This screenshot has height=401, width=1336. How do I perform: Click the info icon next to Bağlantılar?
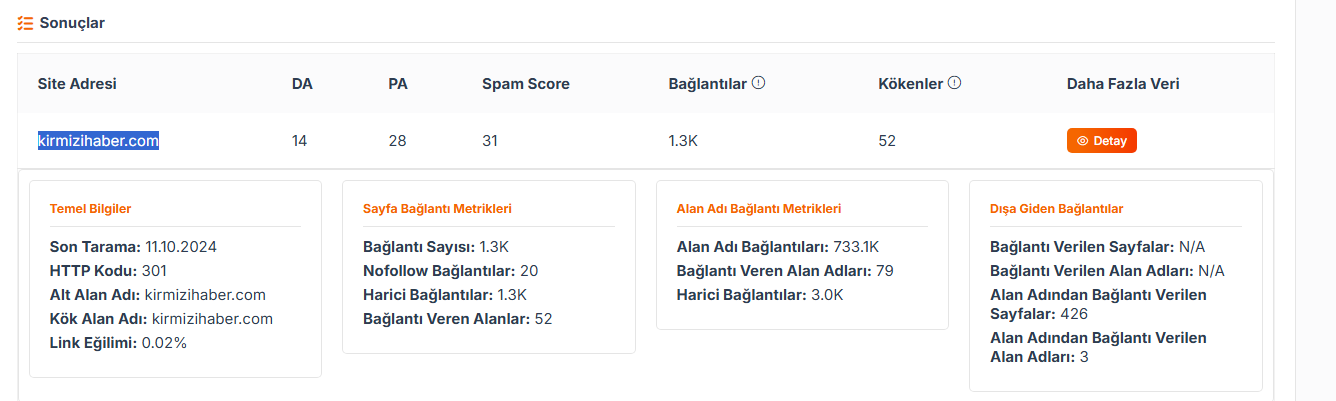(758, 83)
